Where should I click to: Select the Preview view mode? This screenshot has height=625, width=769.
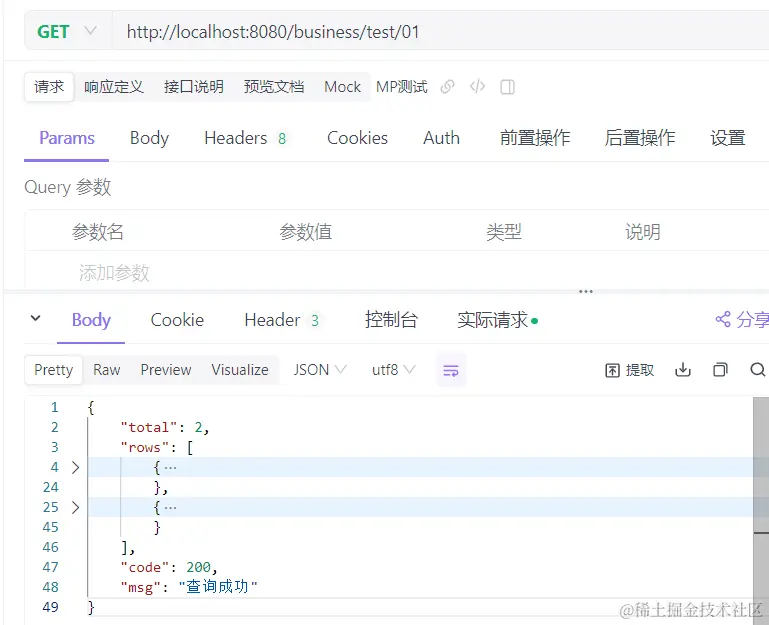pos(166,370)
